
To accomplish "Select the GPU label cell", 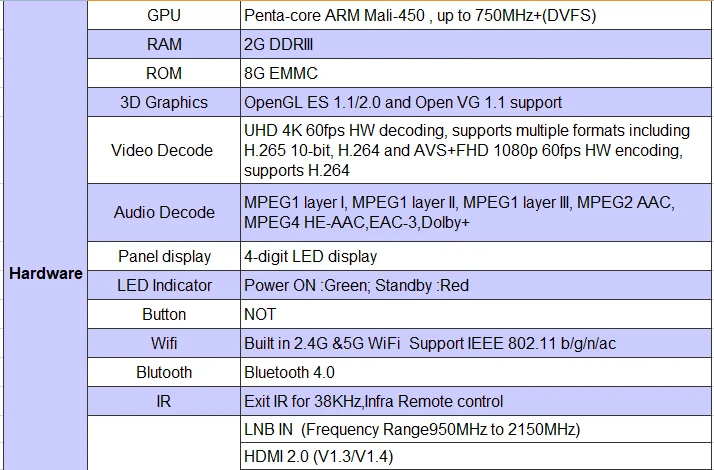I will tap(164, 15).
